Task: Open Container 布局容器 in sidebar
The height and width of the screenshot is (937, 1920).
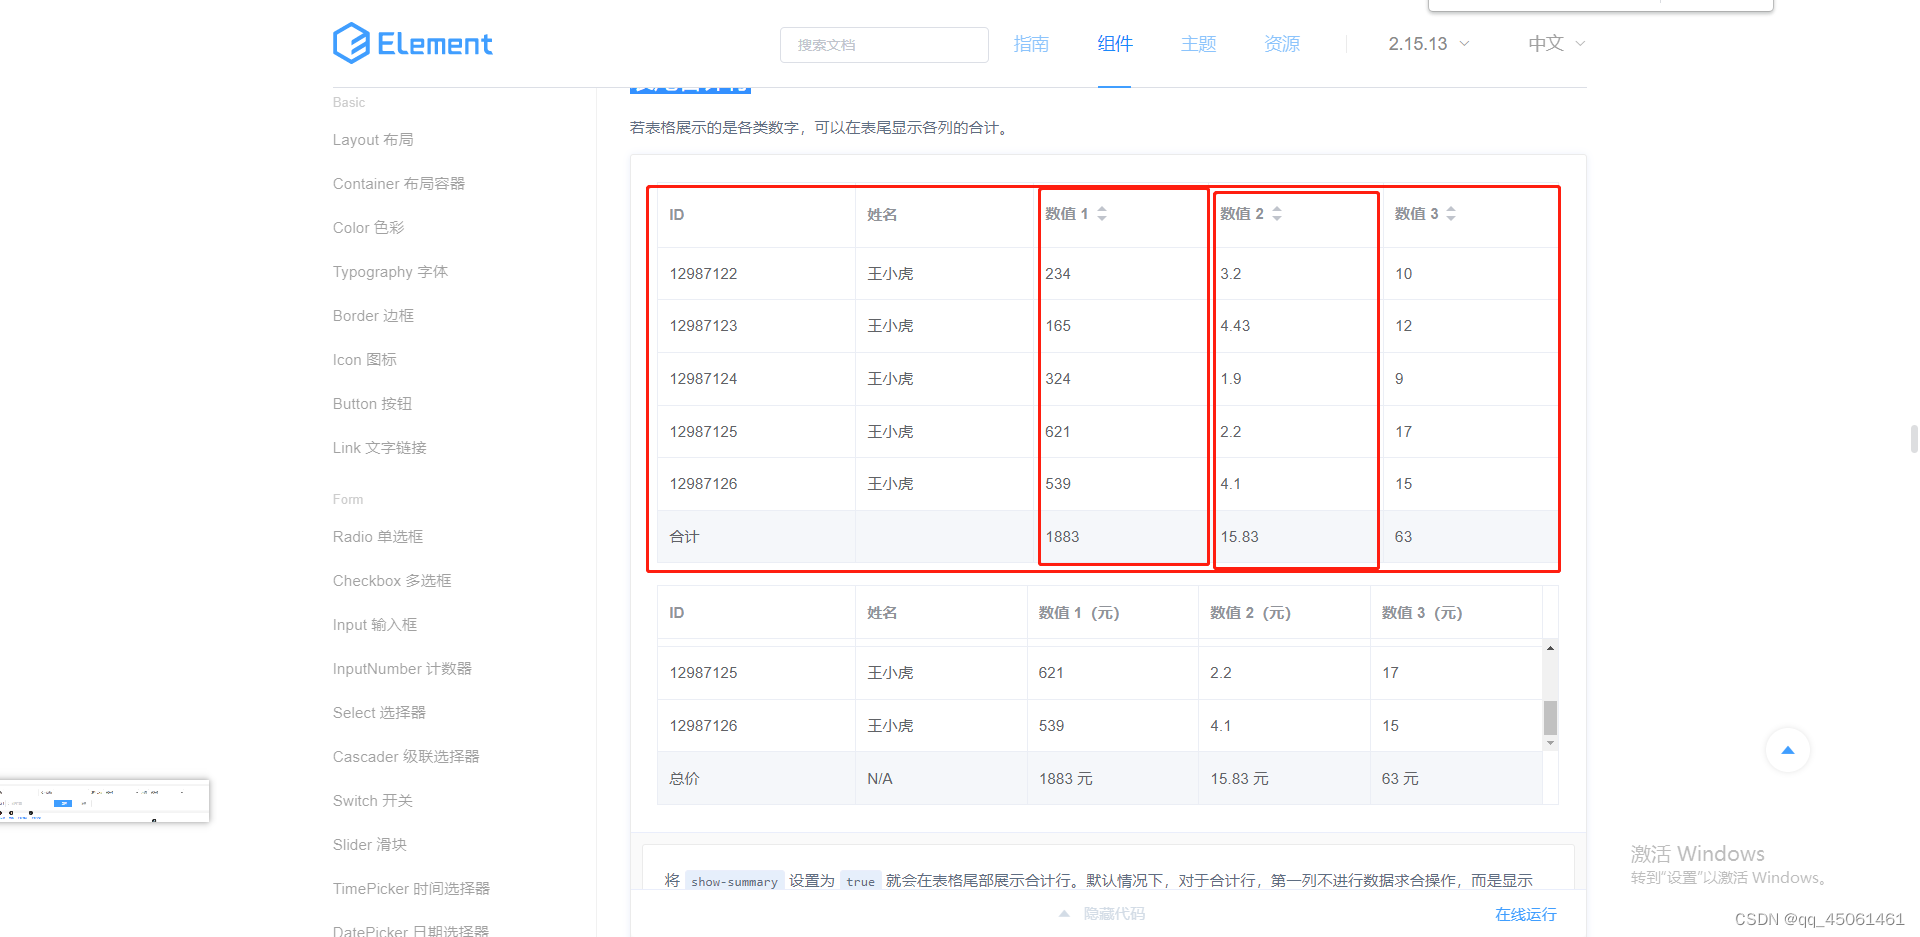Action: pos(399,184)
